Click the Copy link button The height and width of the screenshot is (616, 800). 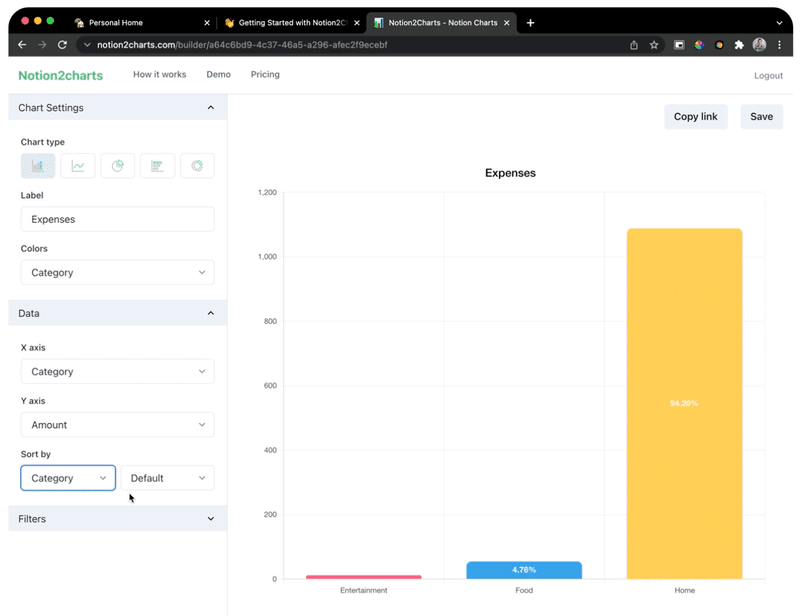696,117
